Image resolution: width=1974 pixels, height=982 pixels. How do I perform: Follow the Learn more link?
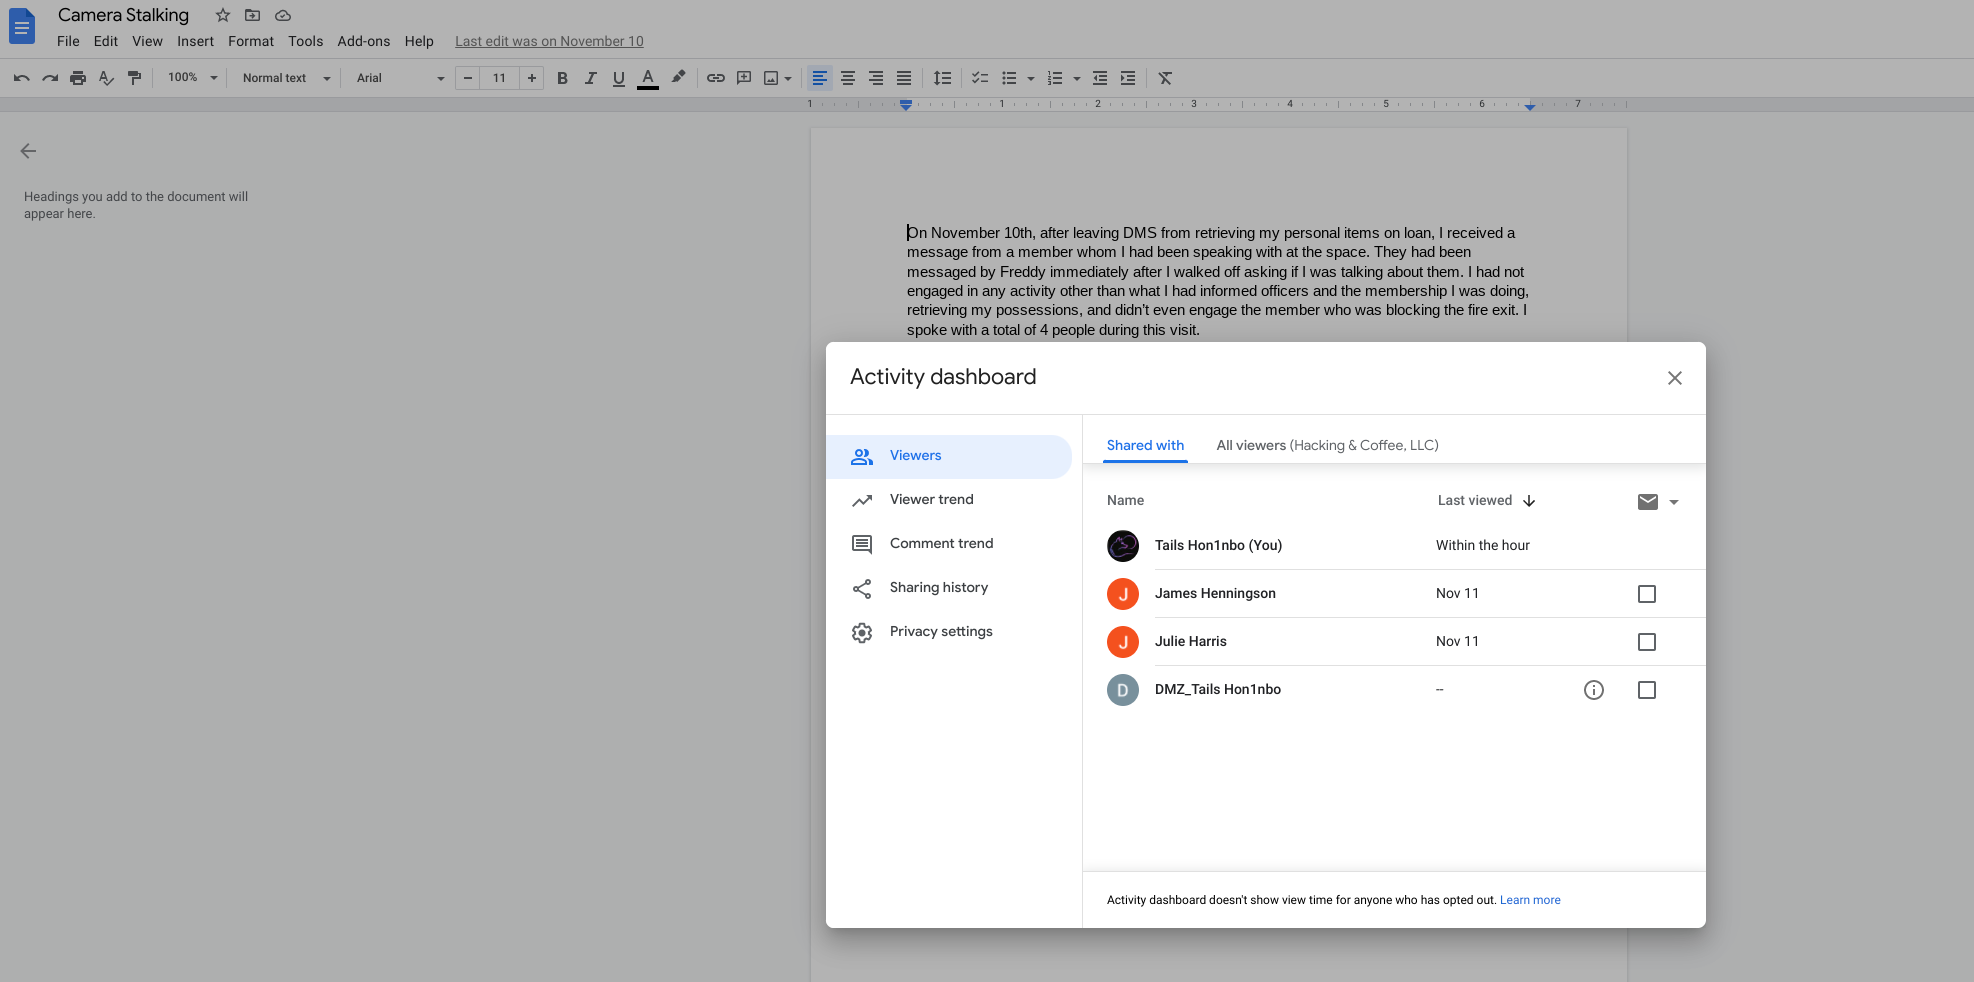coord(1530,900)
